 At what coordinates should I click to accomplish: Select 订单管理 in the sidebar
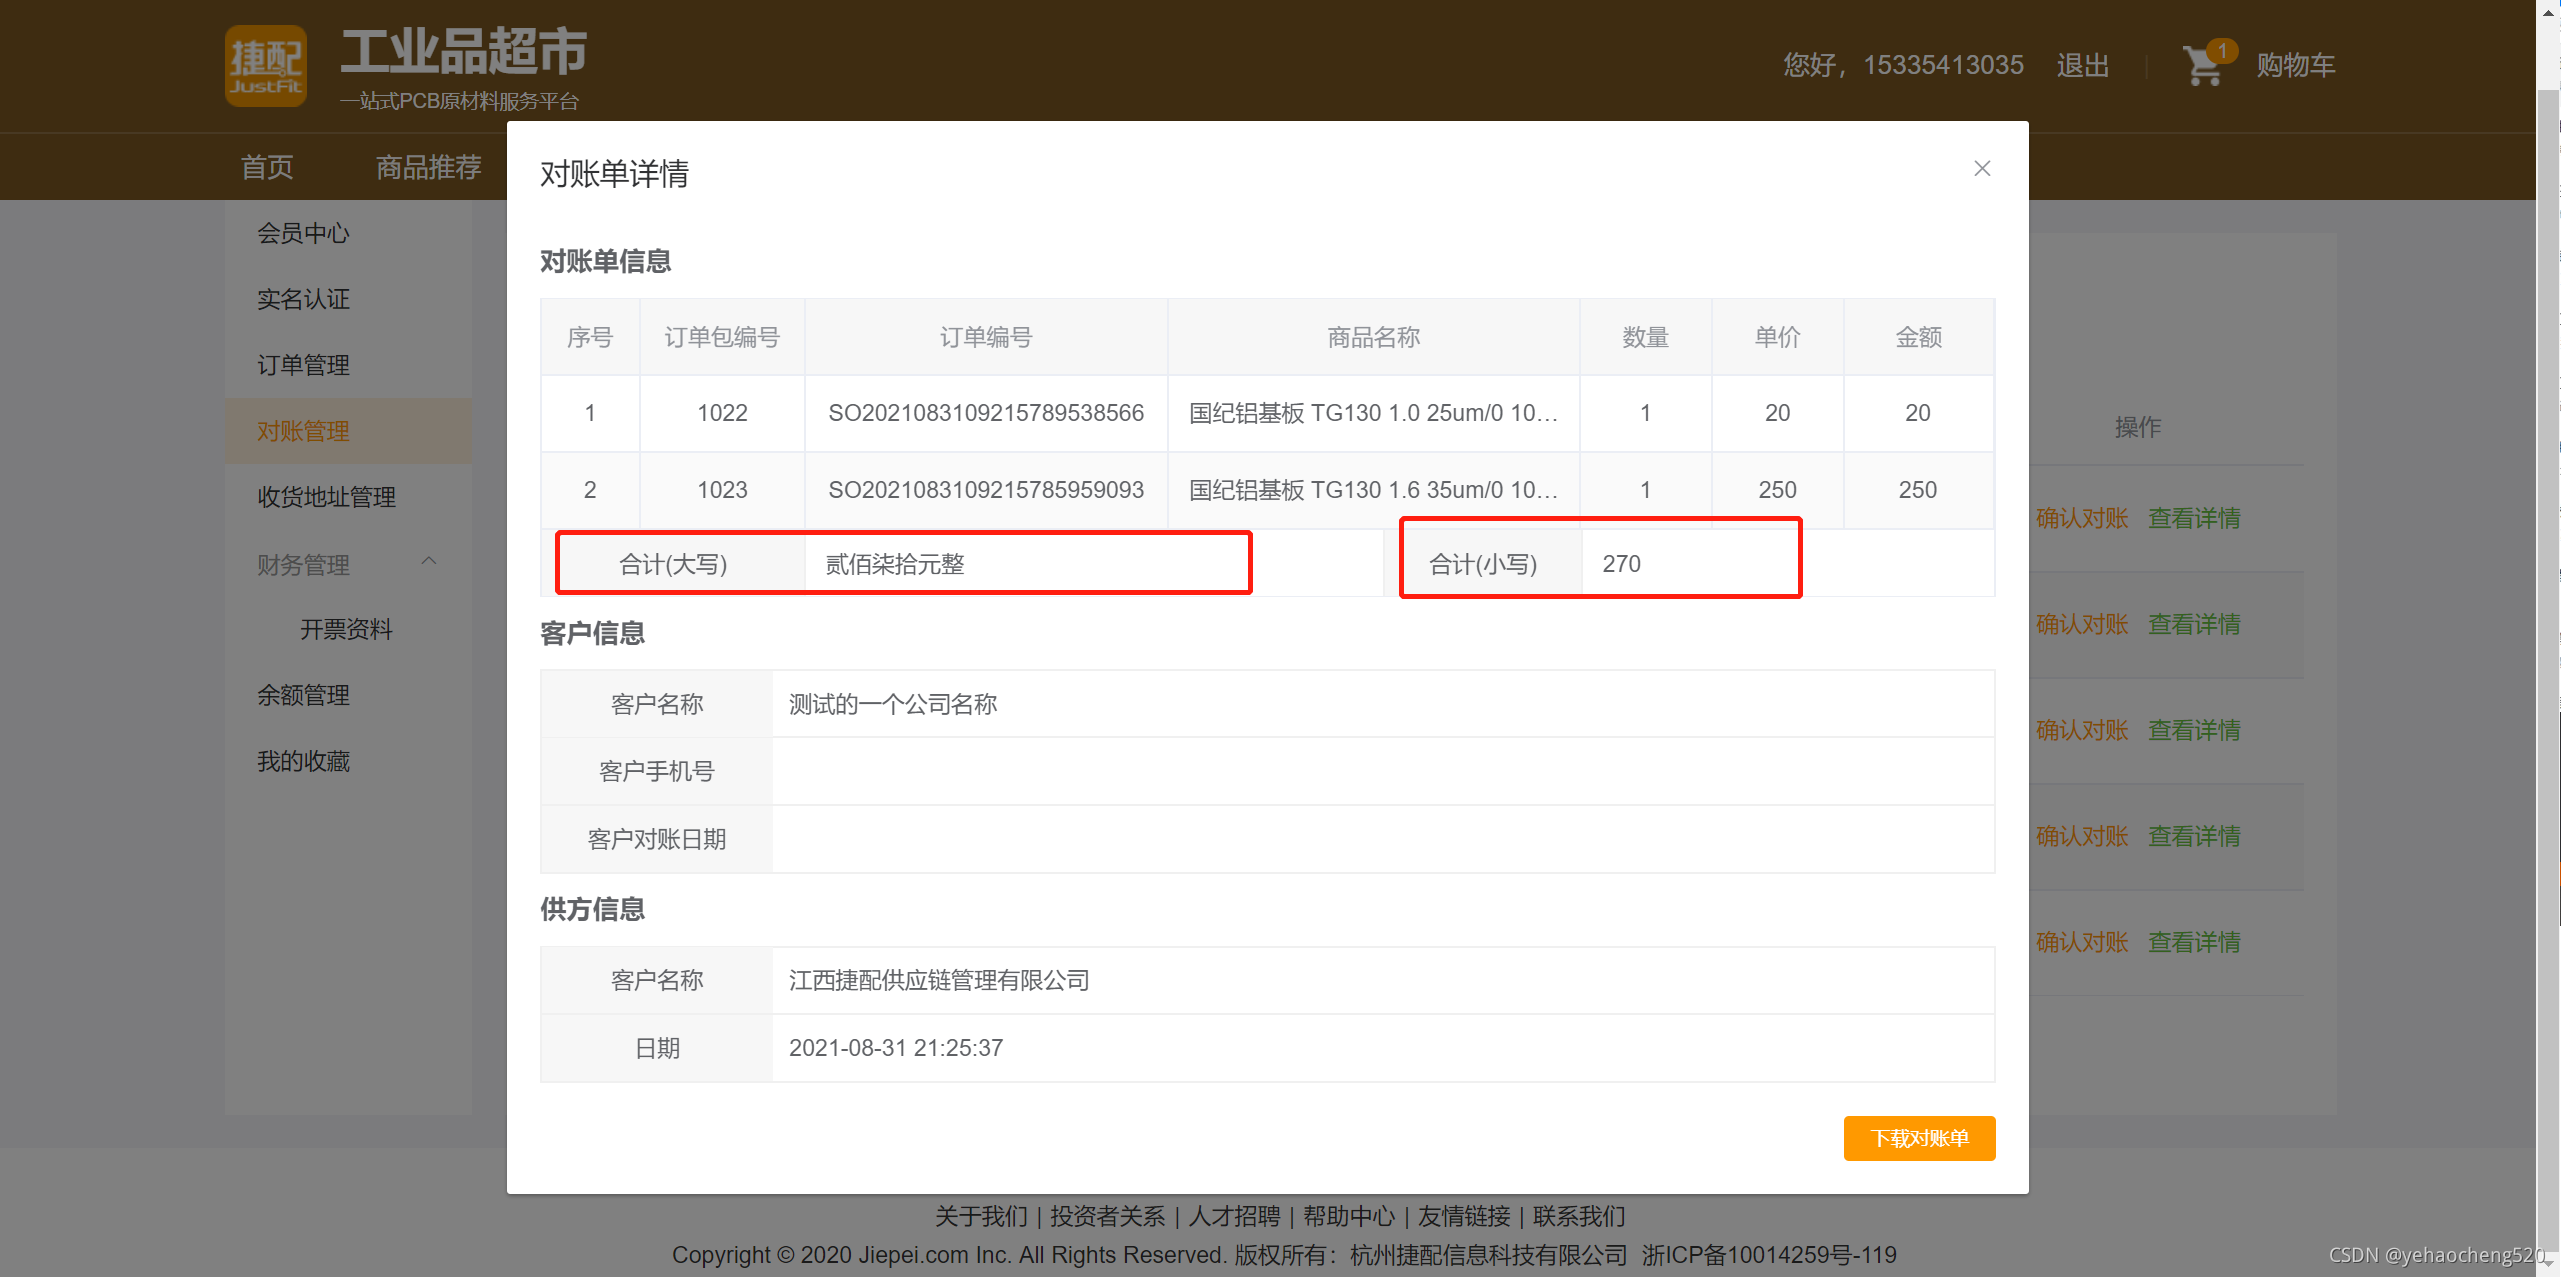click(x=303, y=365)
